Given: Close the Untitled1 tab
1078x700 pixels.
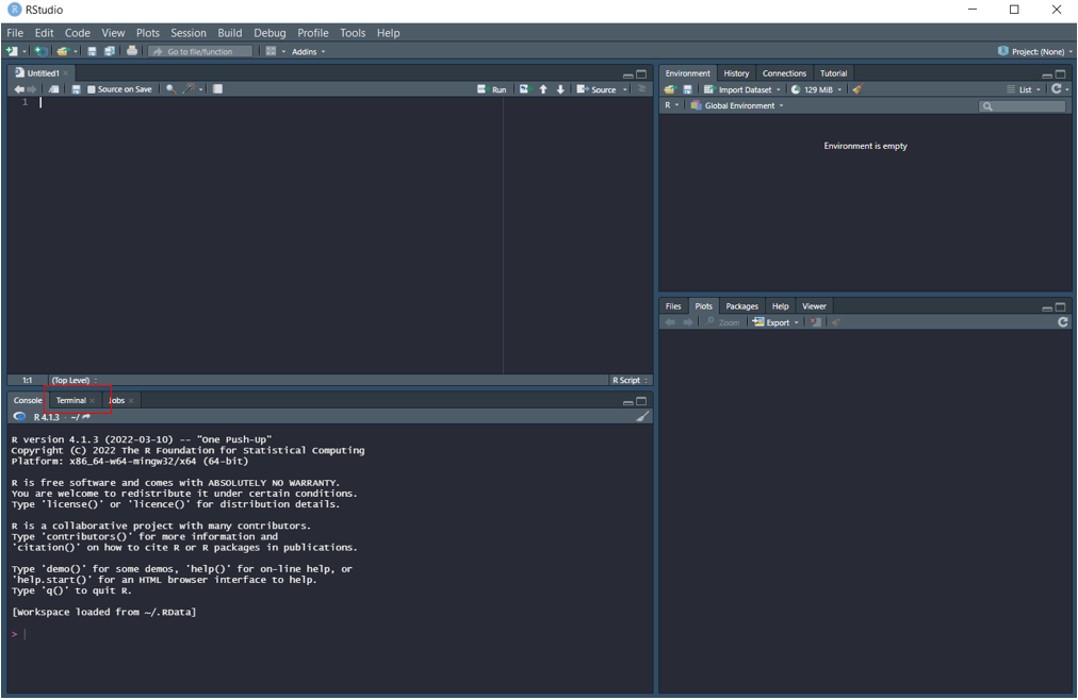Looking at the screenshot, I should [x=66, y=73].
